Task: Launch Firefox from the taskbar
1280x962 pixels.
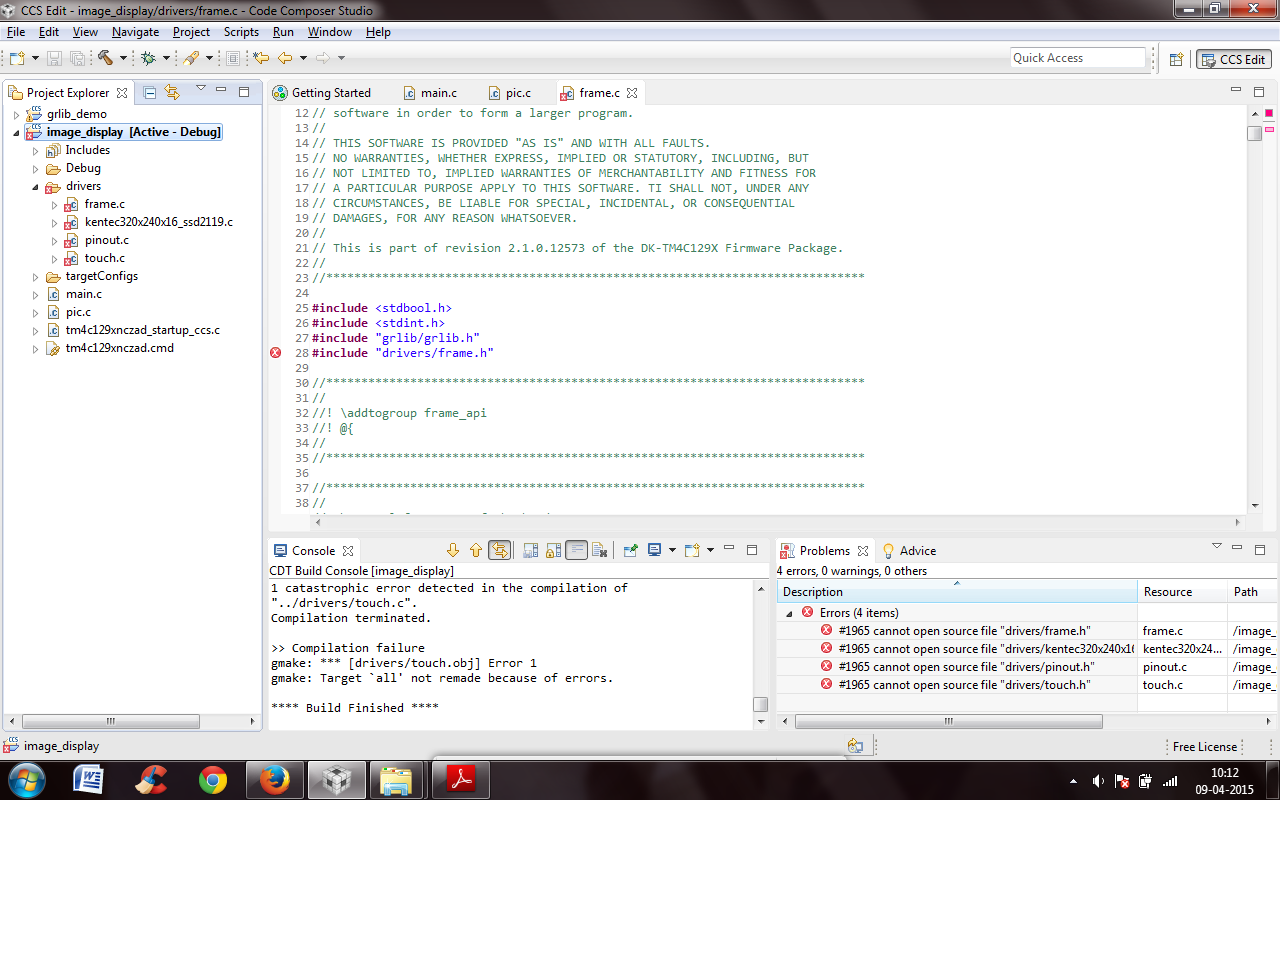Action: pyautogui.click(x=274, y=780)
